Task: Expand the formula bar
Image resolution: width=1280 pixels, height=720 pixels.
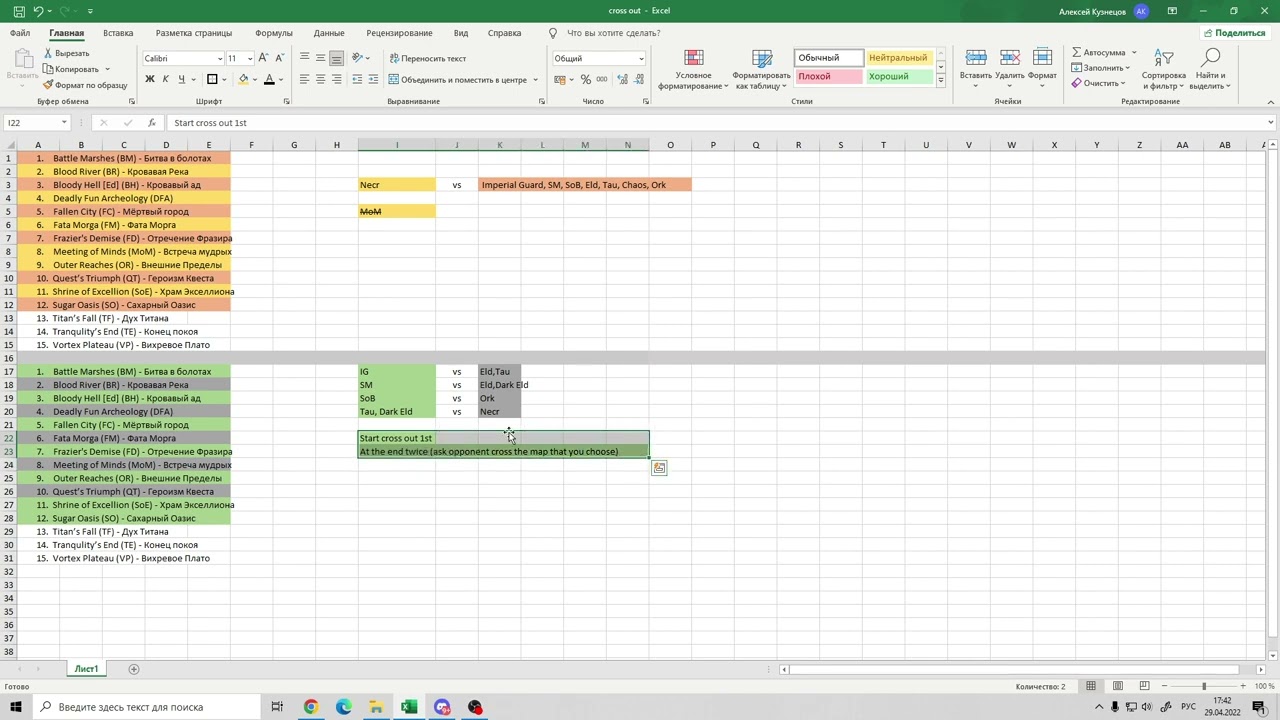Action: point(1270,123)
